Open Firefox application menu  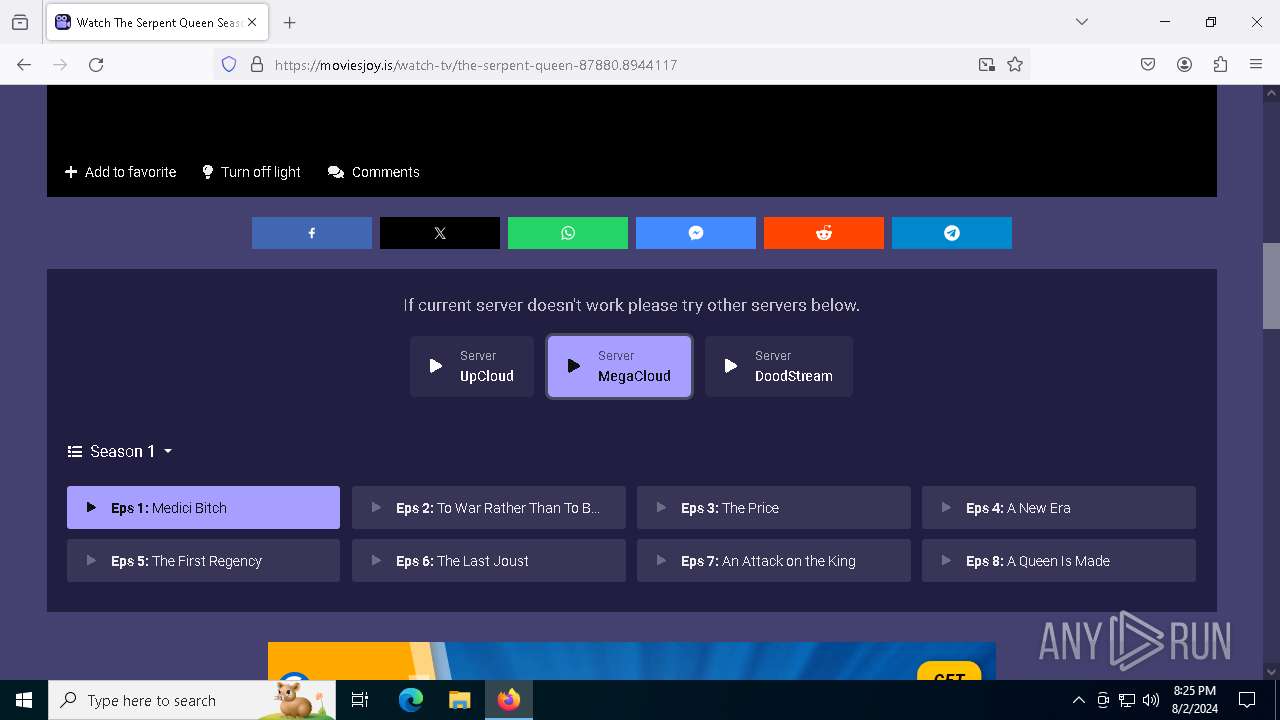coord(1256,64)
